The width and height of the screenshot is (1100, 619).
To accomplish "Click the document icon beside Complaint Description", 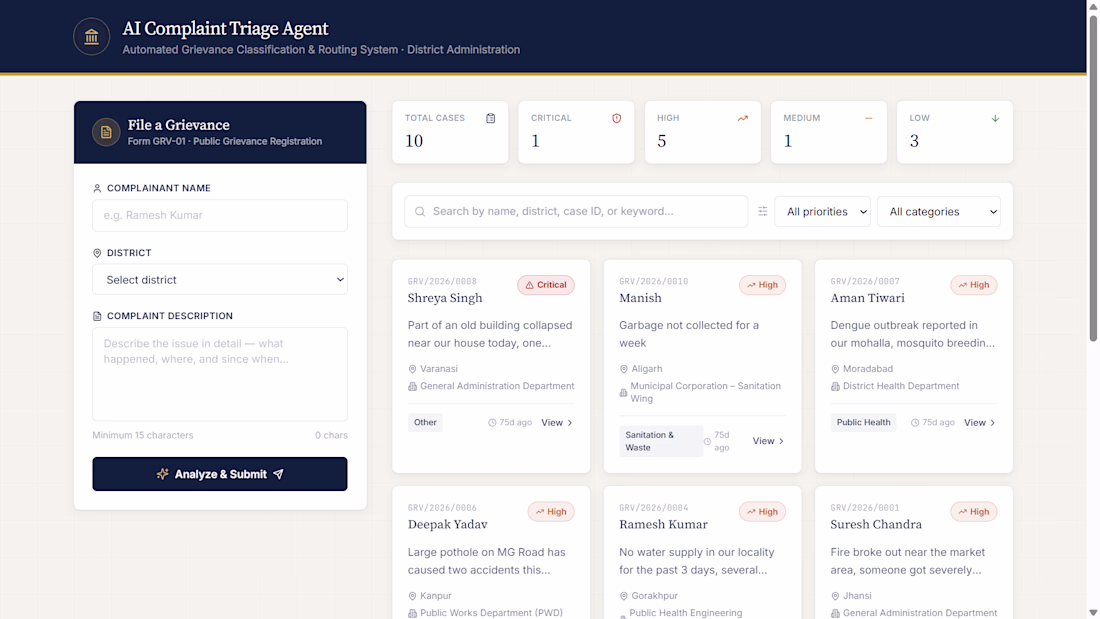I will point(97,316).
